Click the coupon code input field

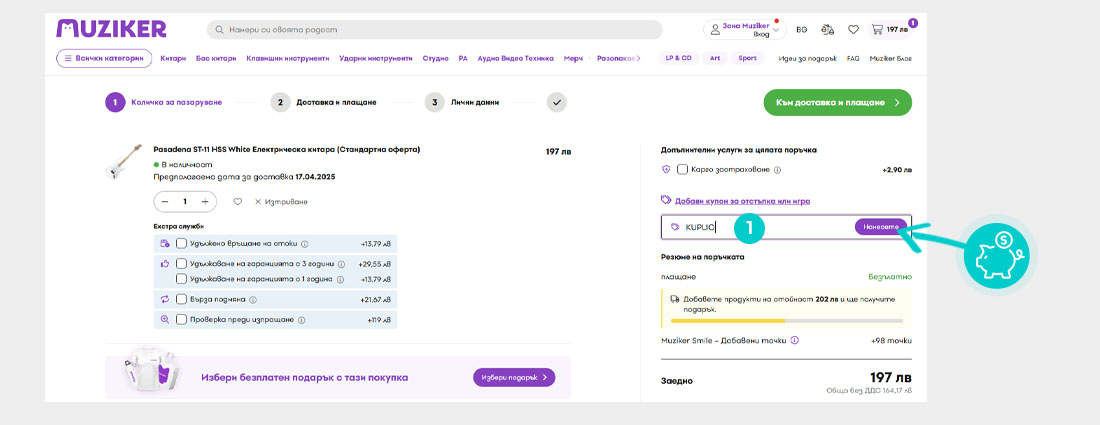(x=760, y=227)
